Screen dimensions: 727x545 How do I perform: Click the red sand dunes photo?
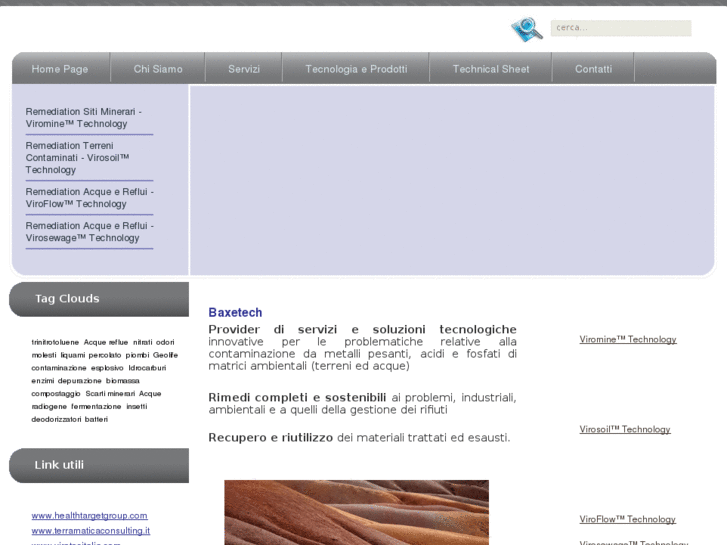pos(357,513)
